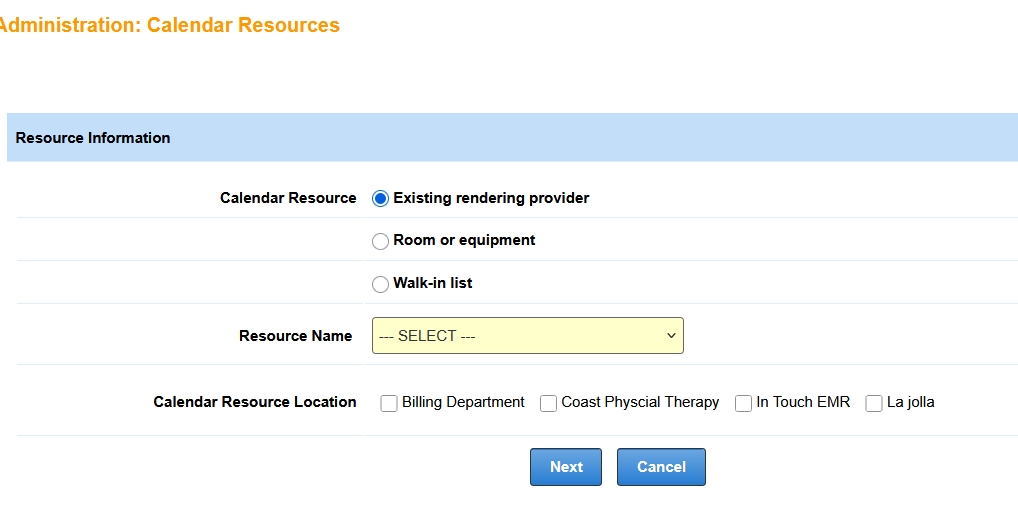This screenshot has width=1018, height=522.
Task: Click the In Touch EMR label text
Action: point(803,402)
